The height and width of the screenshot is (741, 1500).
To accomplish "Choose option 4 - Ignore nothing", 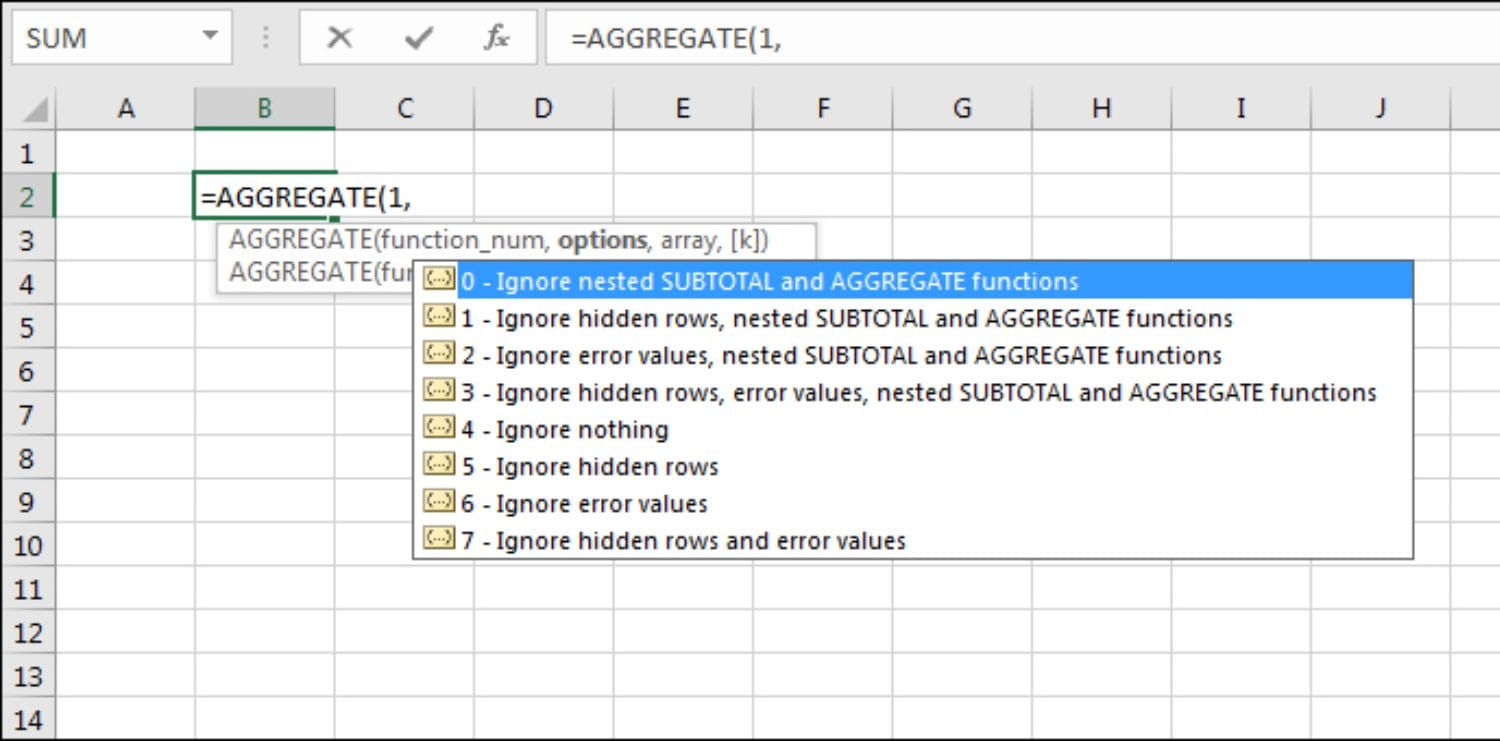I will pyautogui.click(x=913, y=429).
